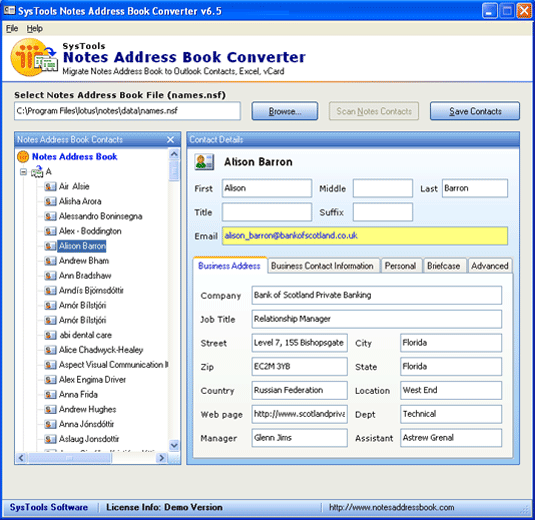
Task: Click the horizontal scroll right arrow
Action: [161, 458]
